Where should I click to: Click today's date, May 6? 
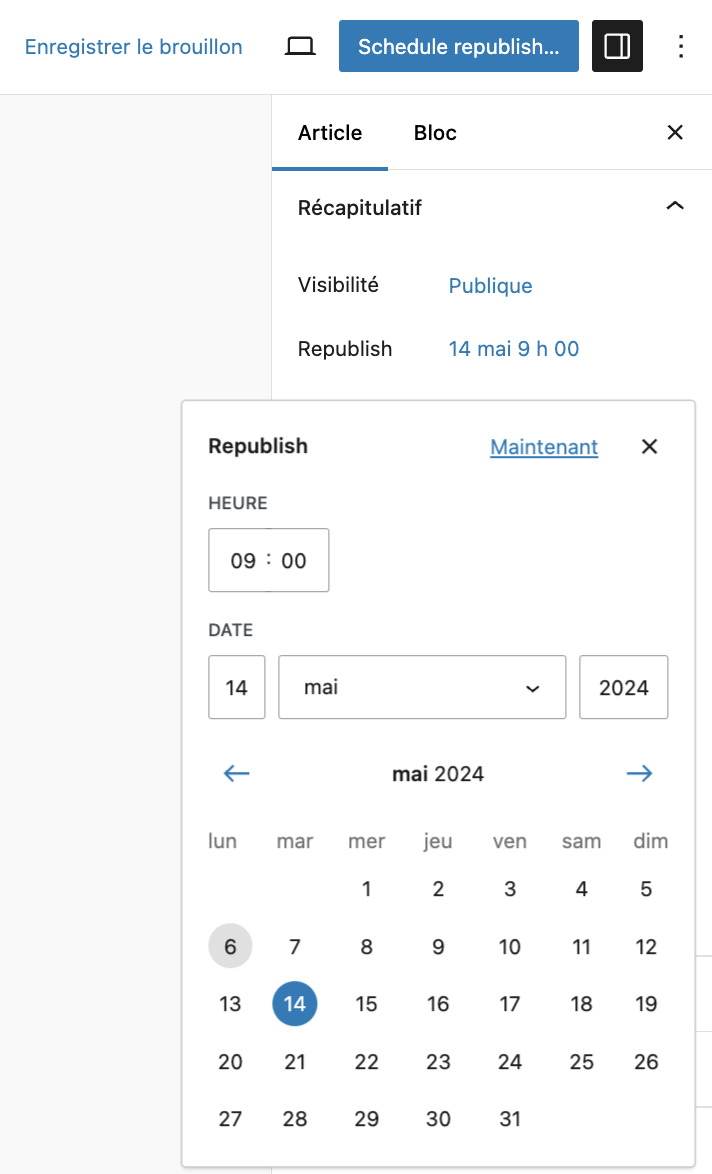point(230,946)
